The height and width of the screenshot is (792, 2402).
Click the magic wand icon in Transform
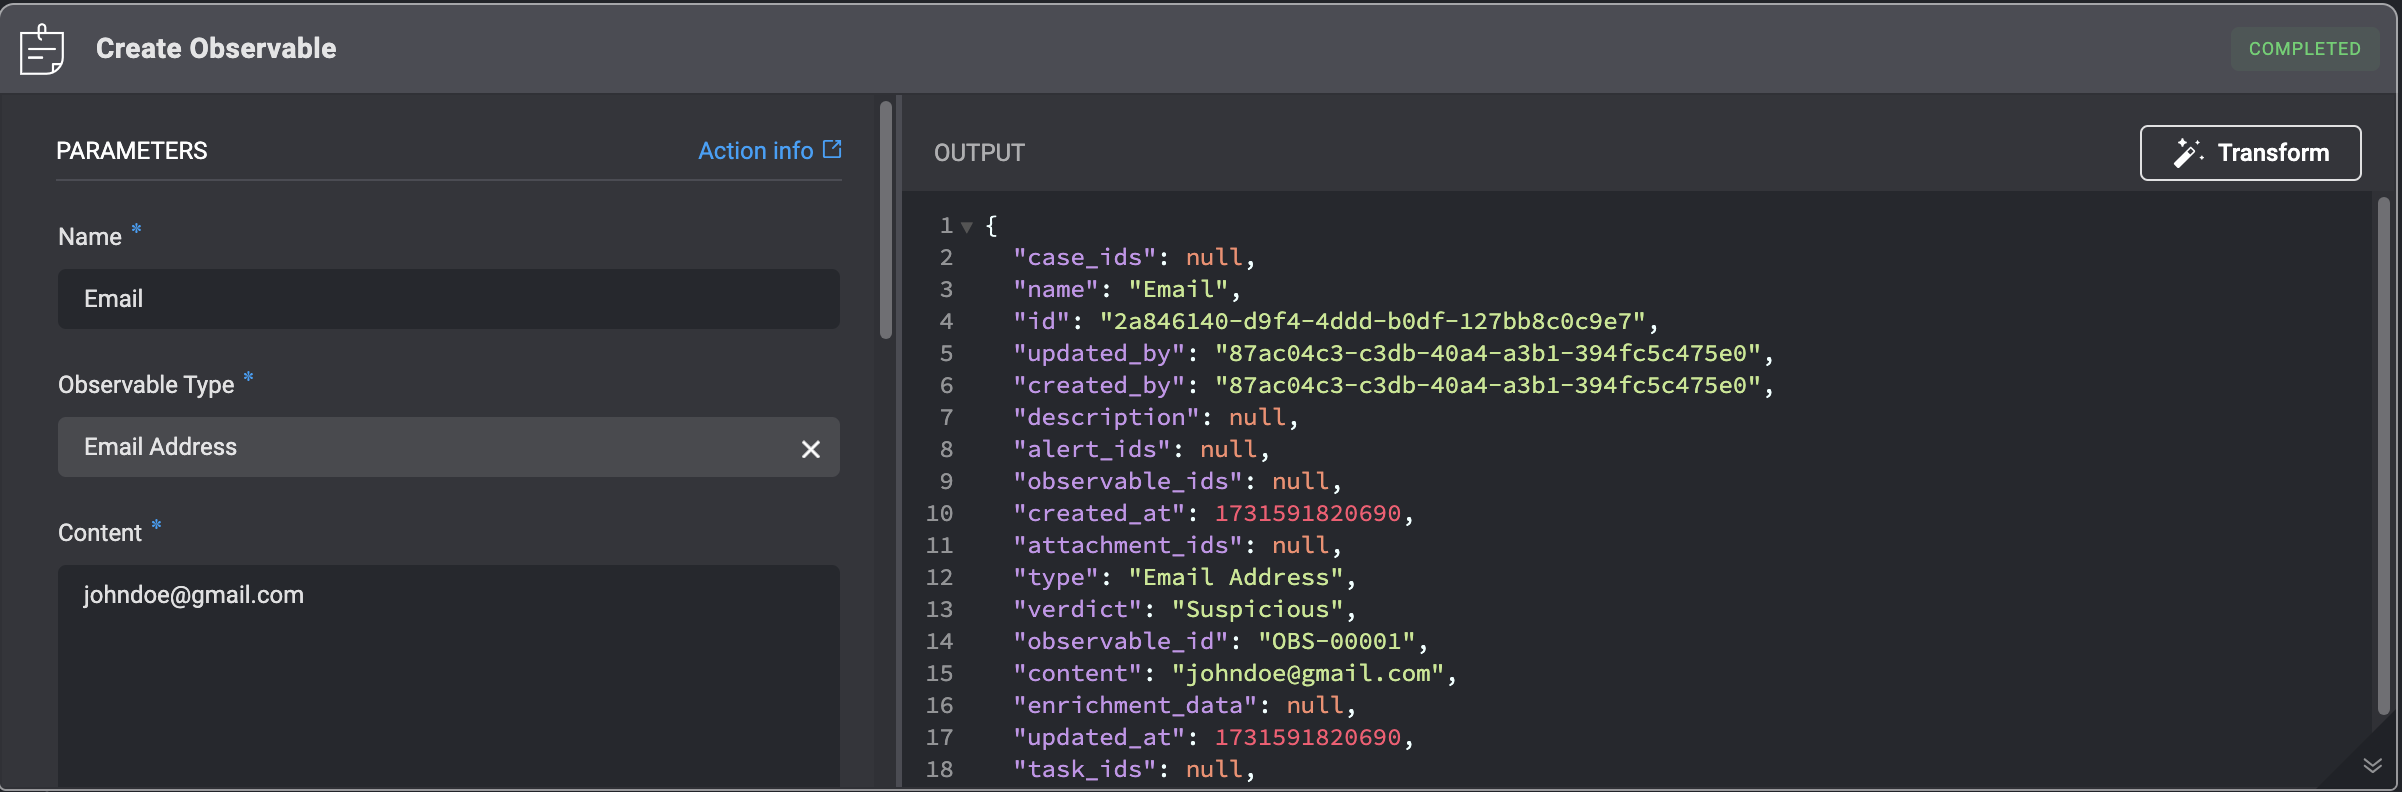coord(2187,153)
